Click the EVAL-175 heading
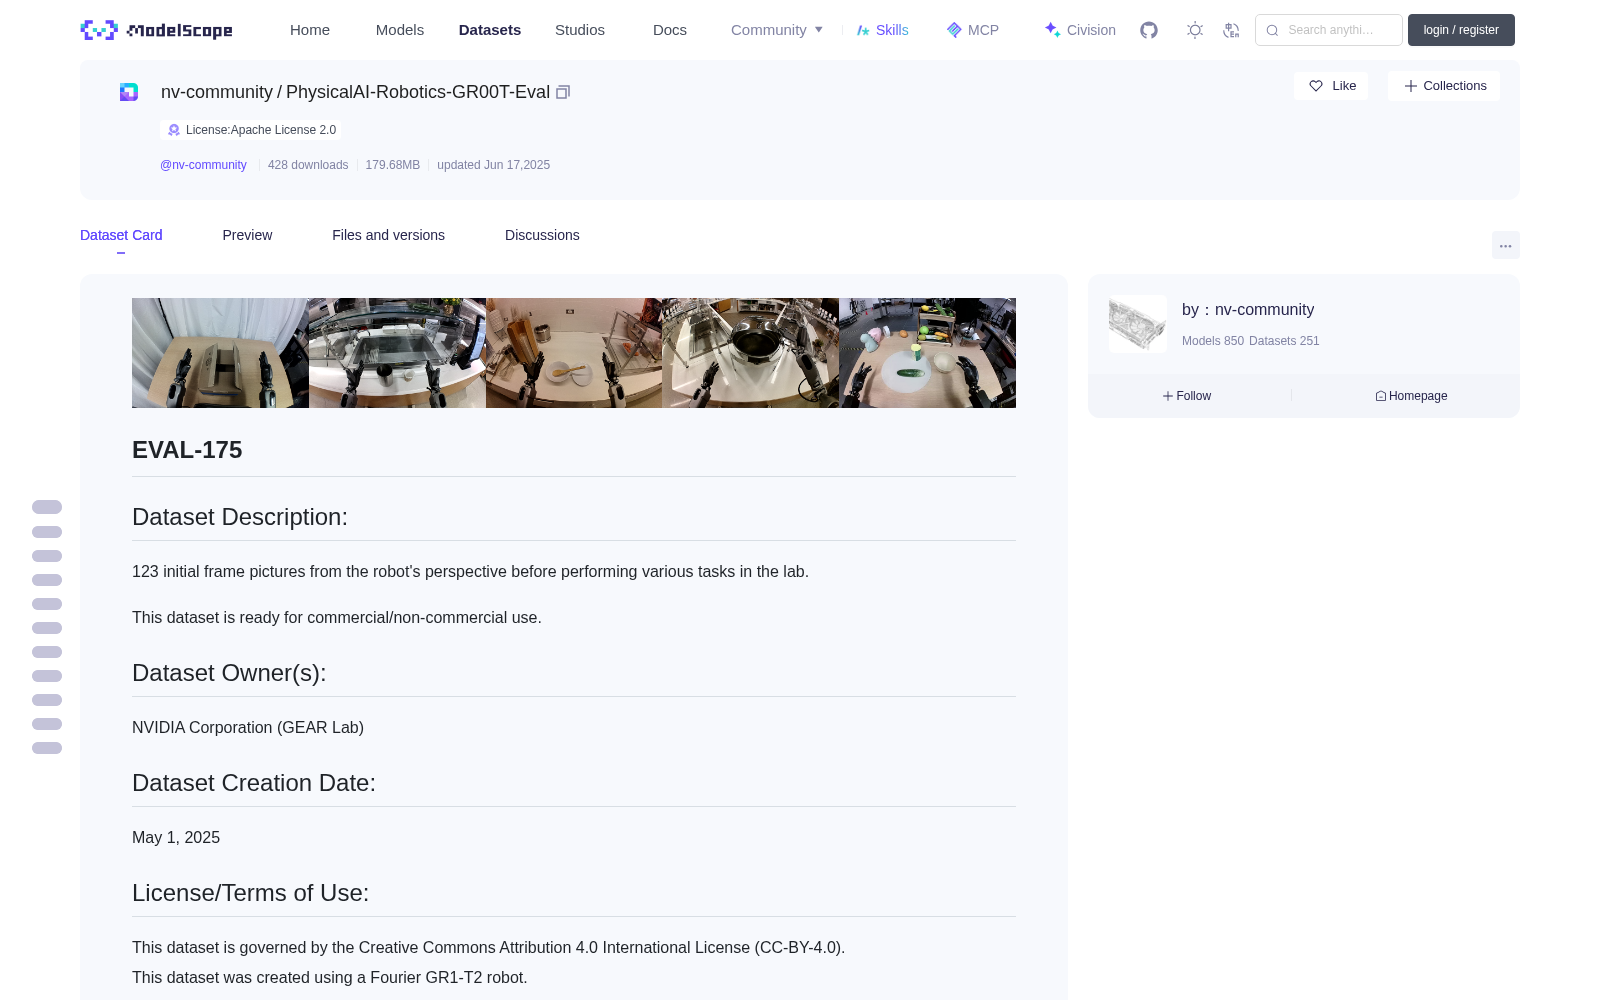The image size is (1600, 1000). 187,450
